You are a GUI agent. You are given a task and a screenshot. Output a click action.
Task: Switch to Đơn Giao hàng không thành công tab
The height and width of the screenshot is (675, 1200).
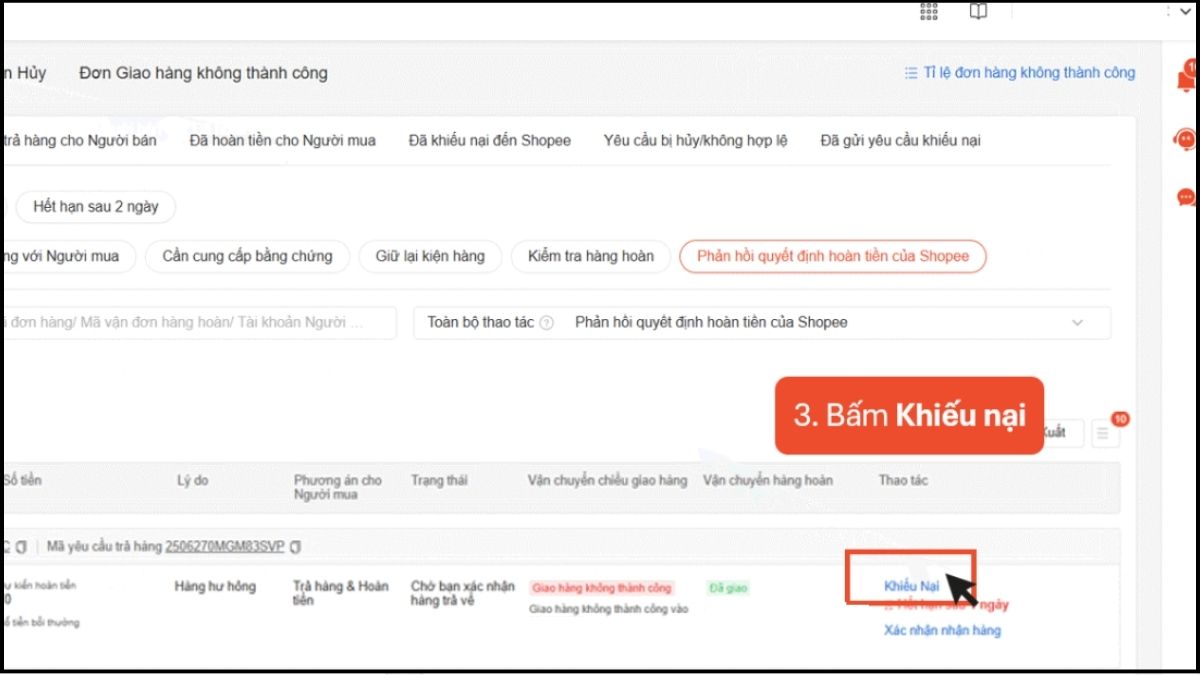click(x=204, y=73)
